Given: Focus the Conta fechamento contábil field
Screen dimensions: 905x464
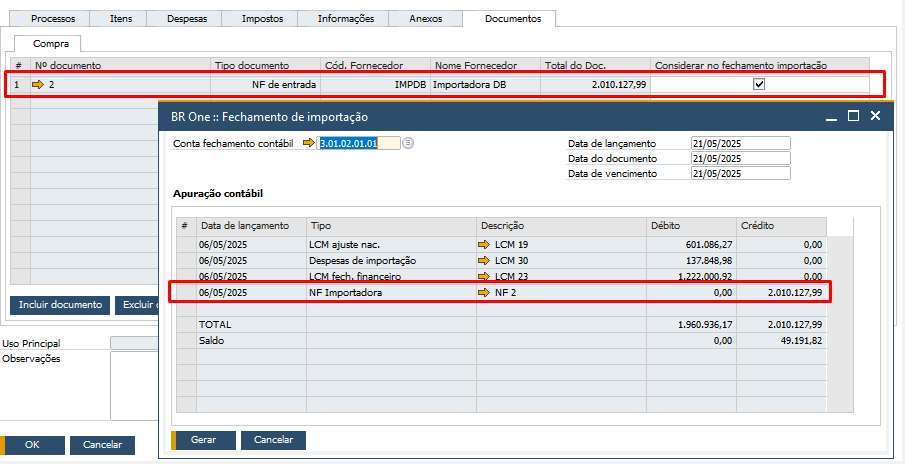Looking at the screenshot, I should click(x=359, y=143).
